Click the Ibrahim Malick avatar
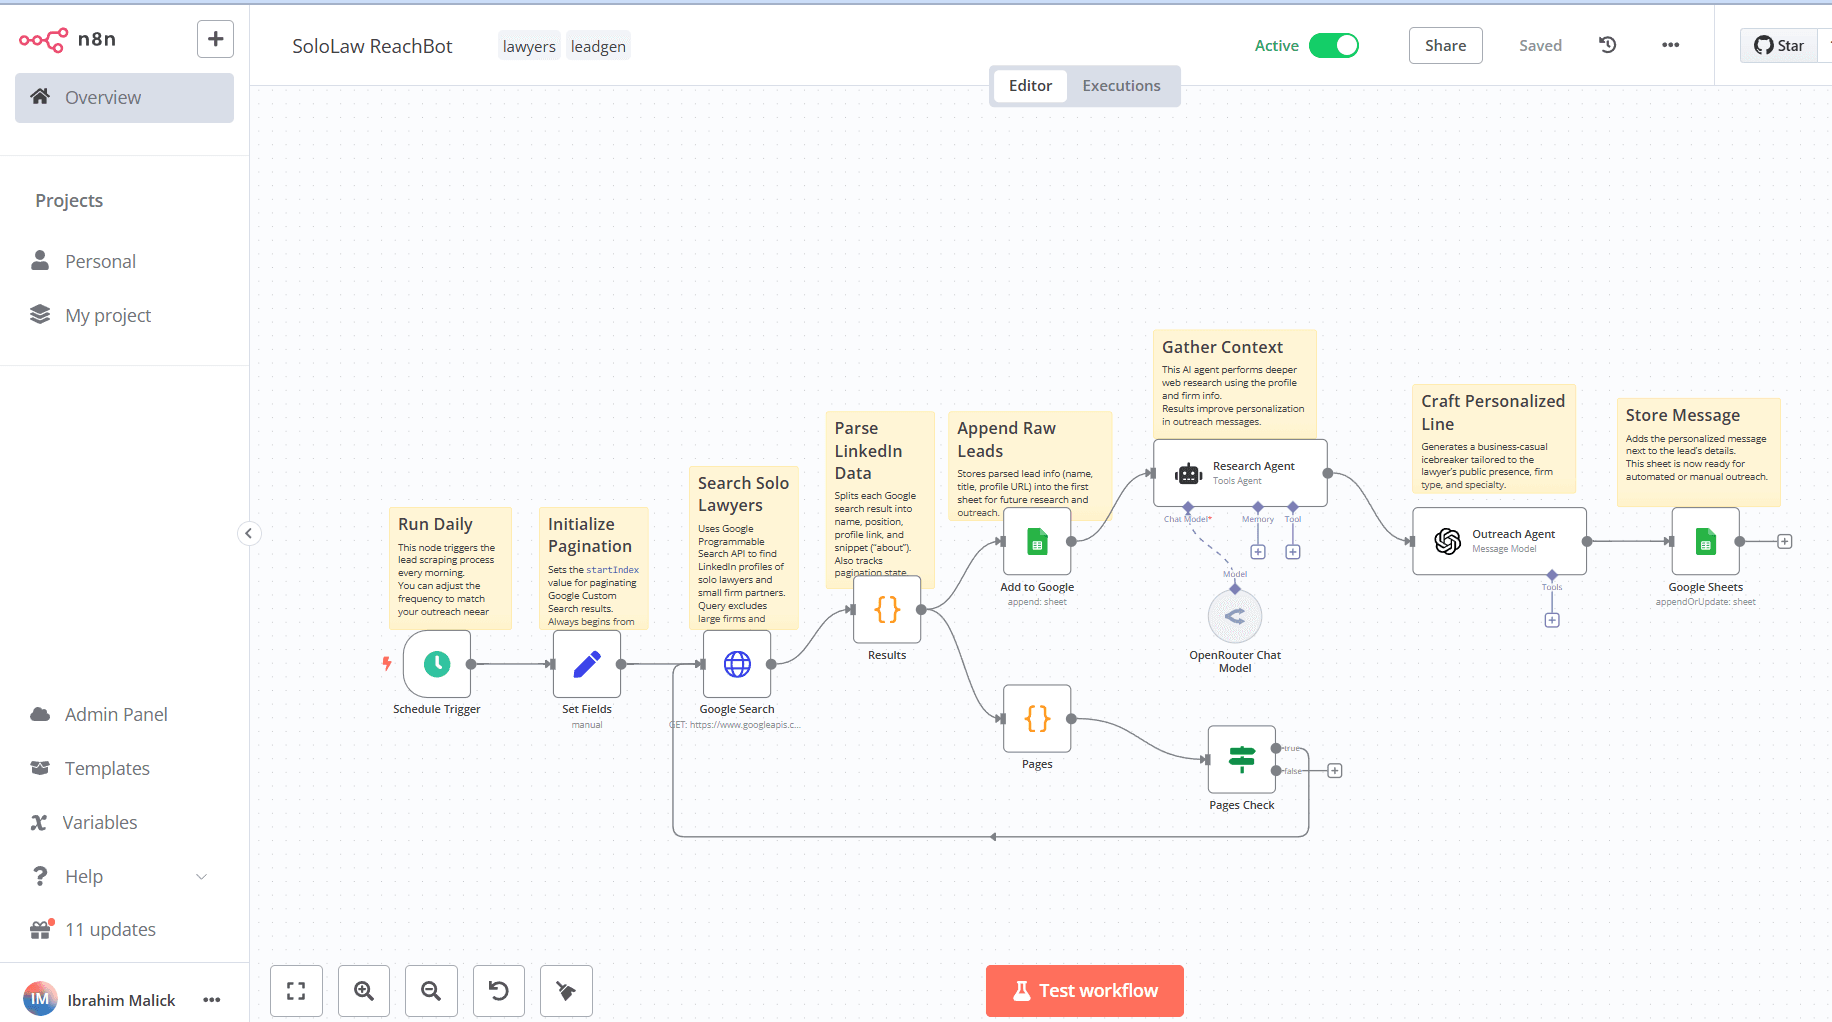 [40, 999]
